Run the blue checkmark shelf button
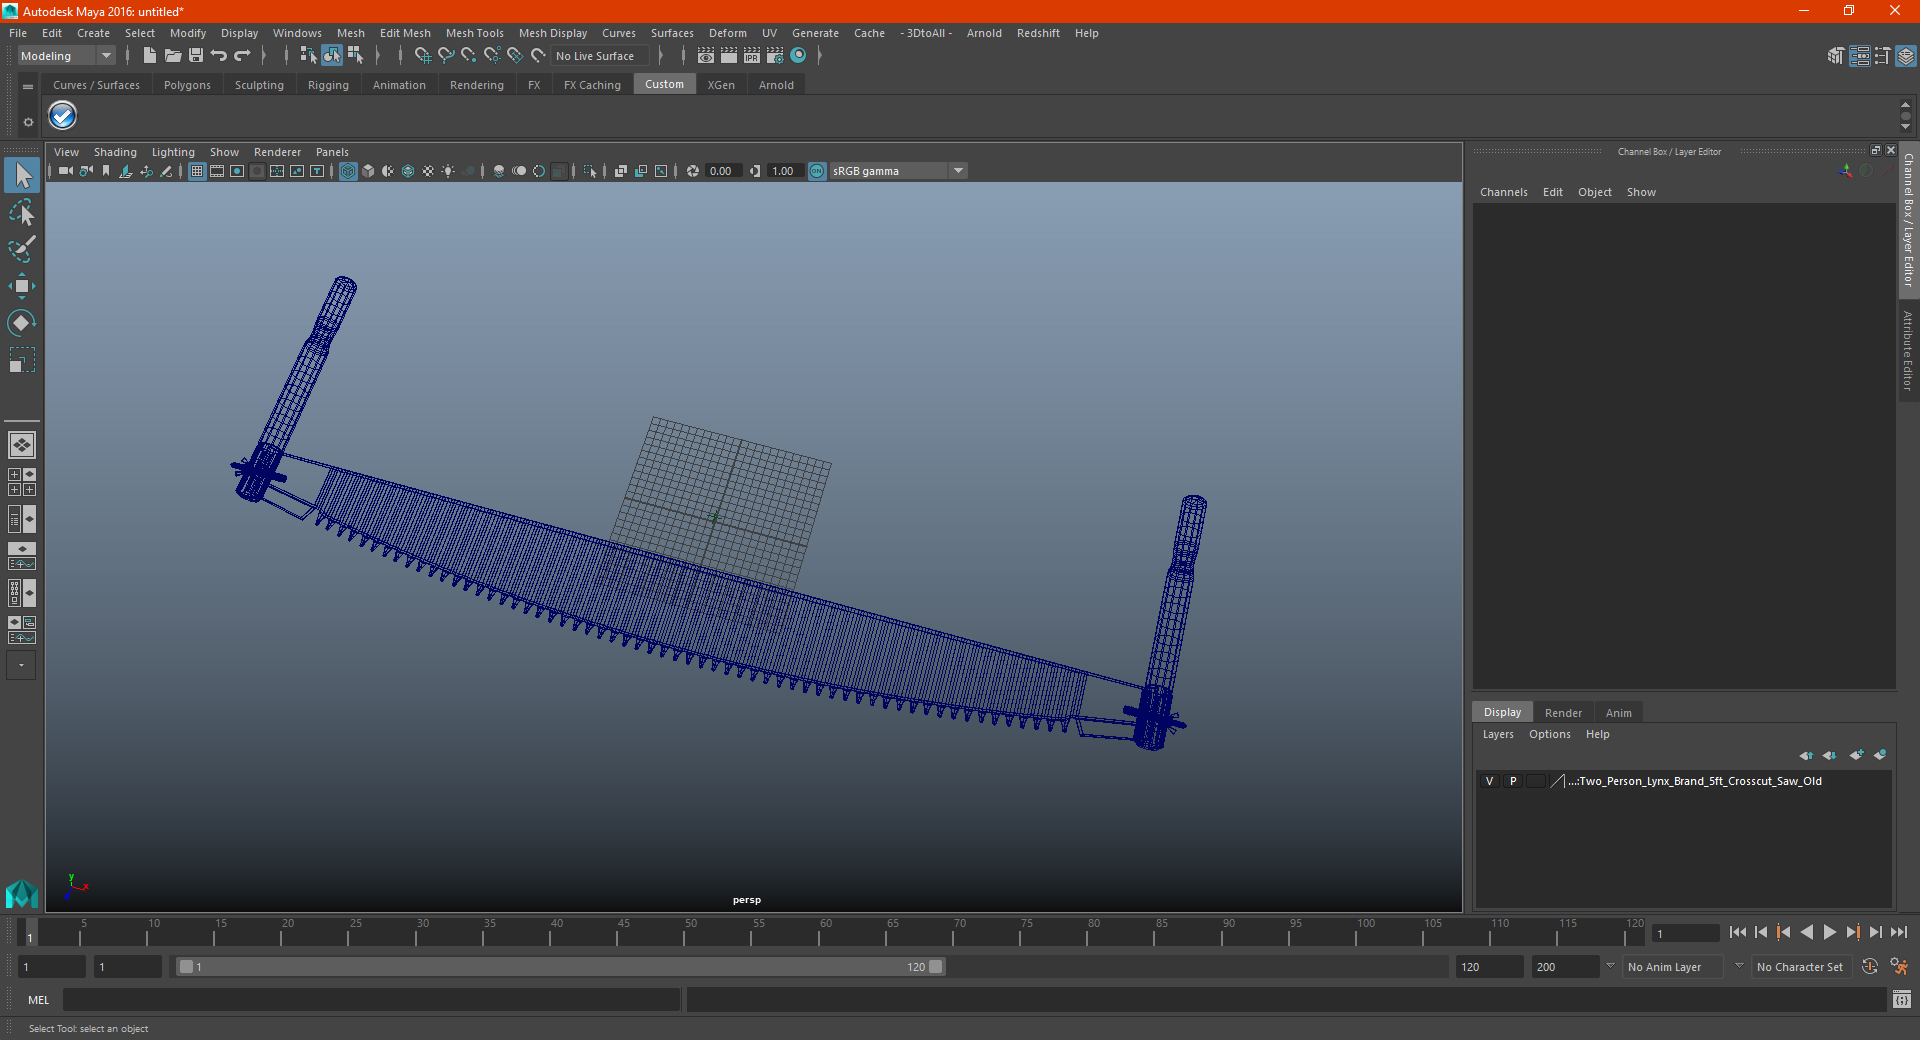The width and height of the screenshot is (1920, 1040). tap(62, 116)
